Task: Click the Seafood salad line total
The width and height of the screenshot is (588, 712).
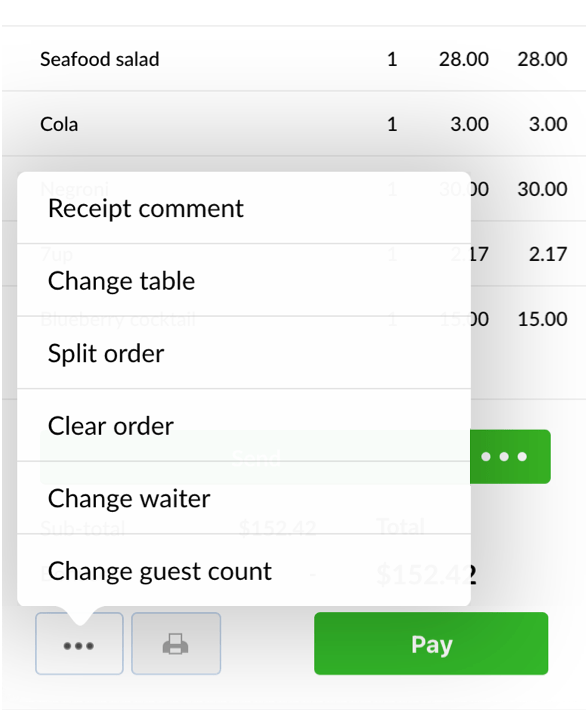Action: pyautogui.click(x=542, y=59)
